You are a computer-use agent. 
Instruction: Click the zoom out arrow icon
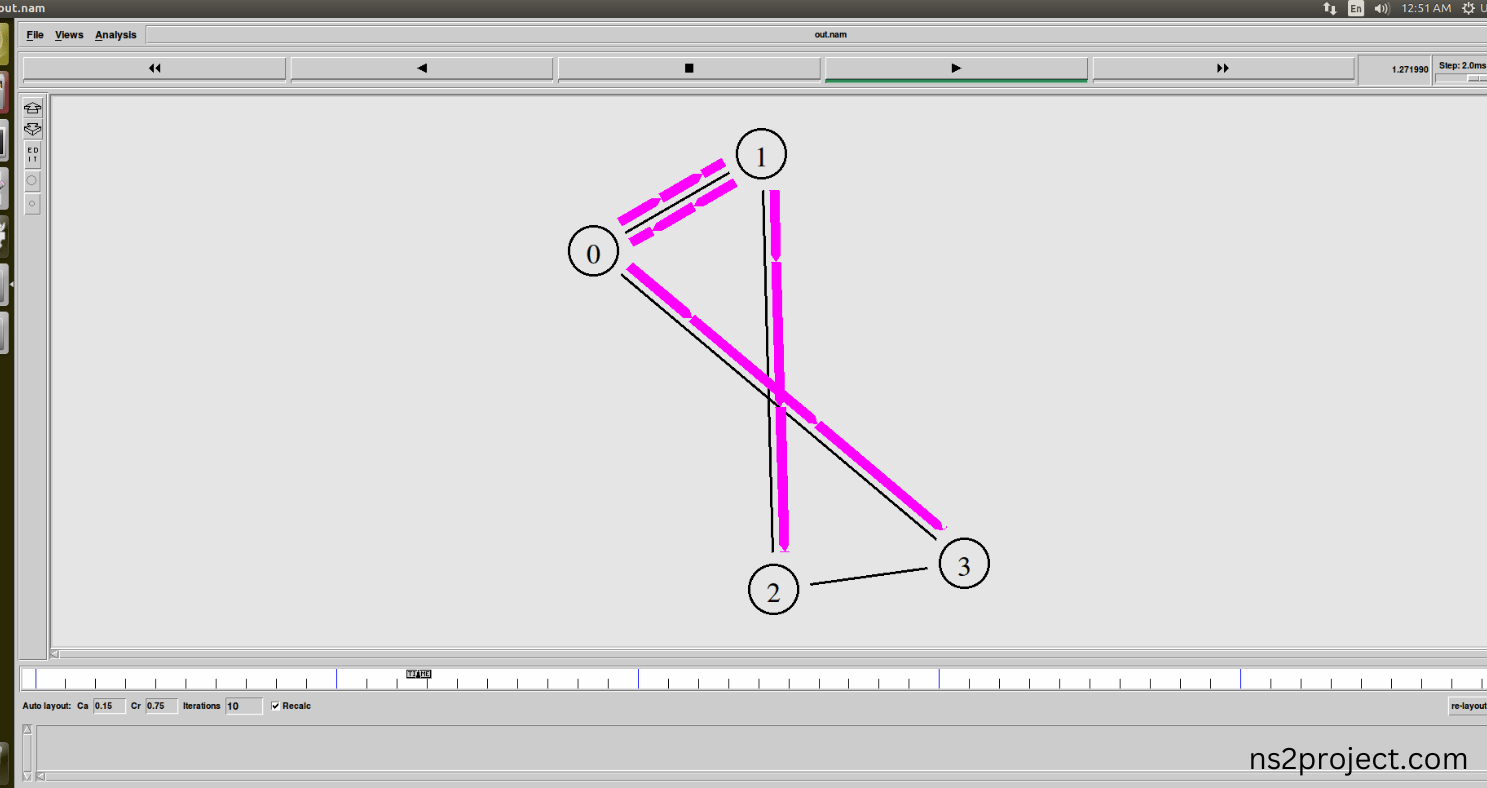33,130
